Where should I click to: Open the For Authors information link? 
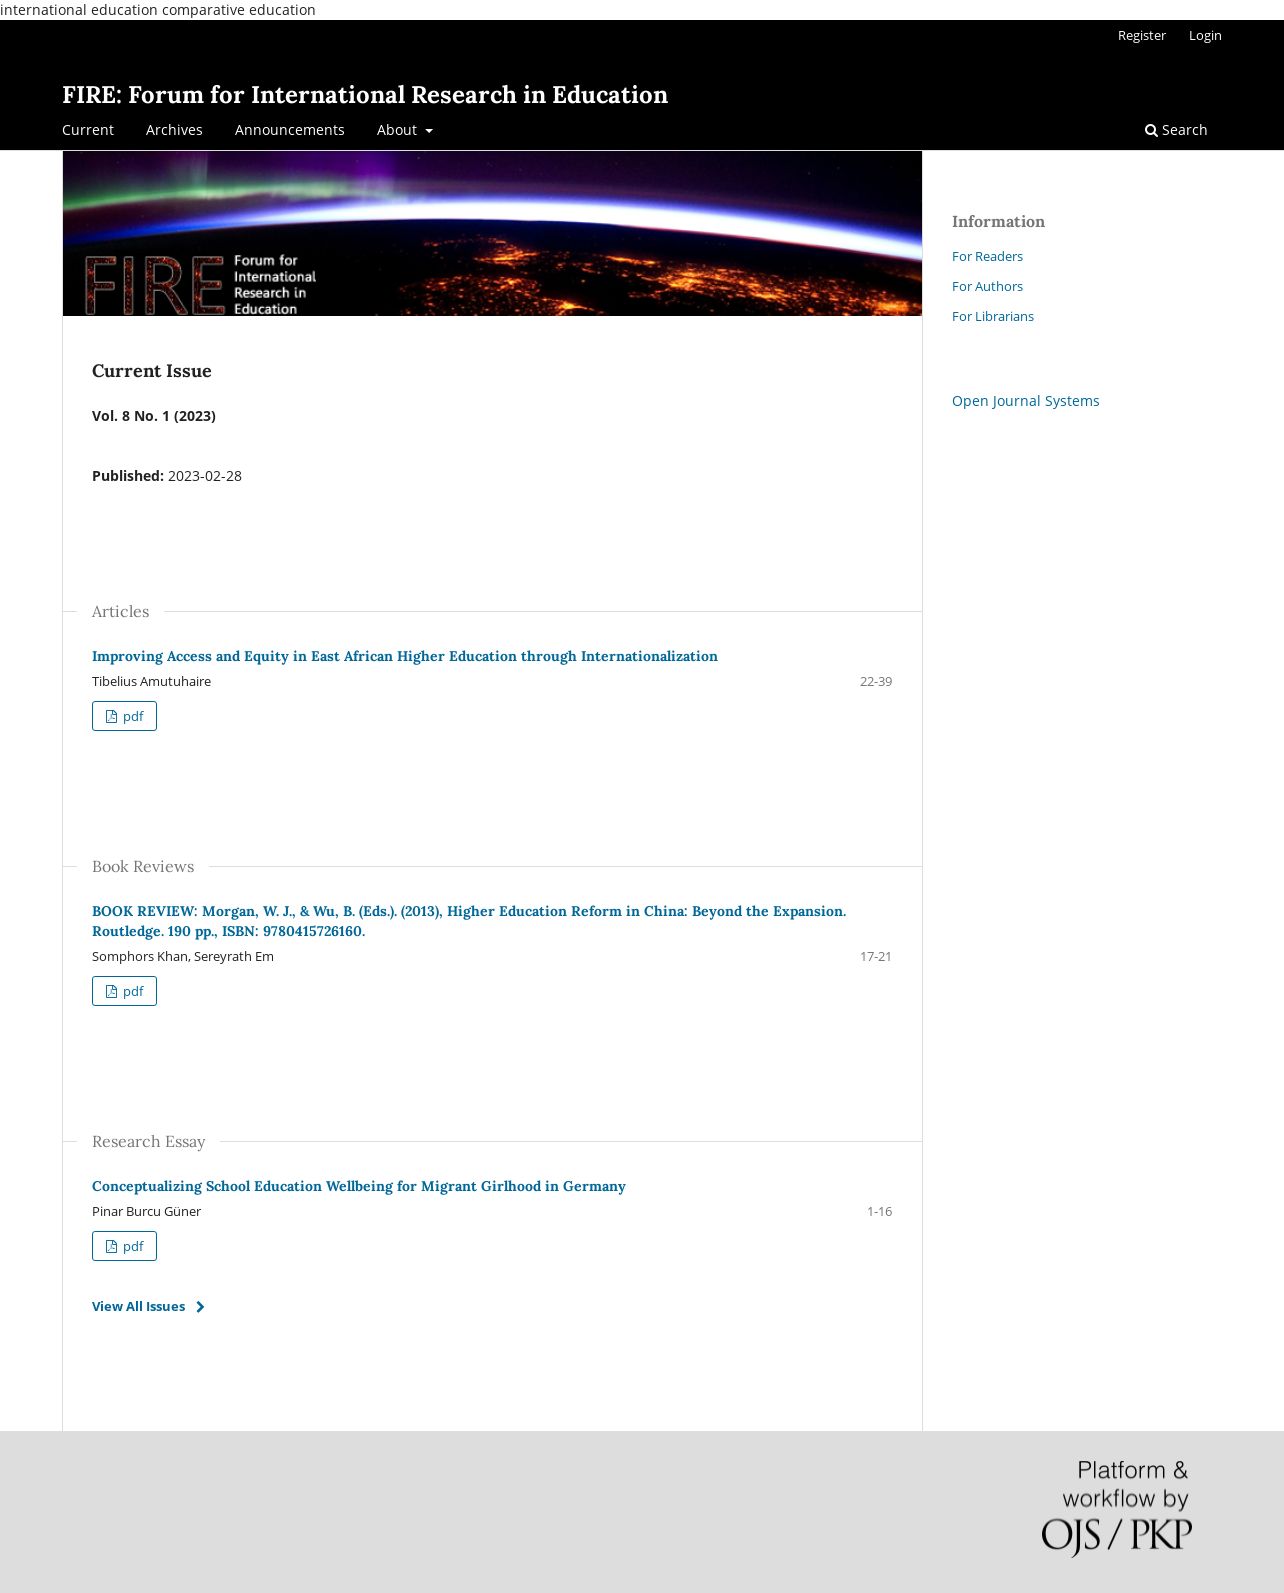[x=987, y=286]
